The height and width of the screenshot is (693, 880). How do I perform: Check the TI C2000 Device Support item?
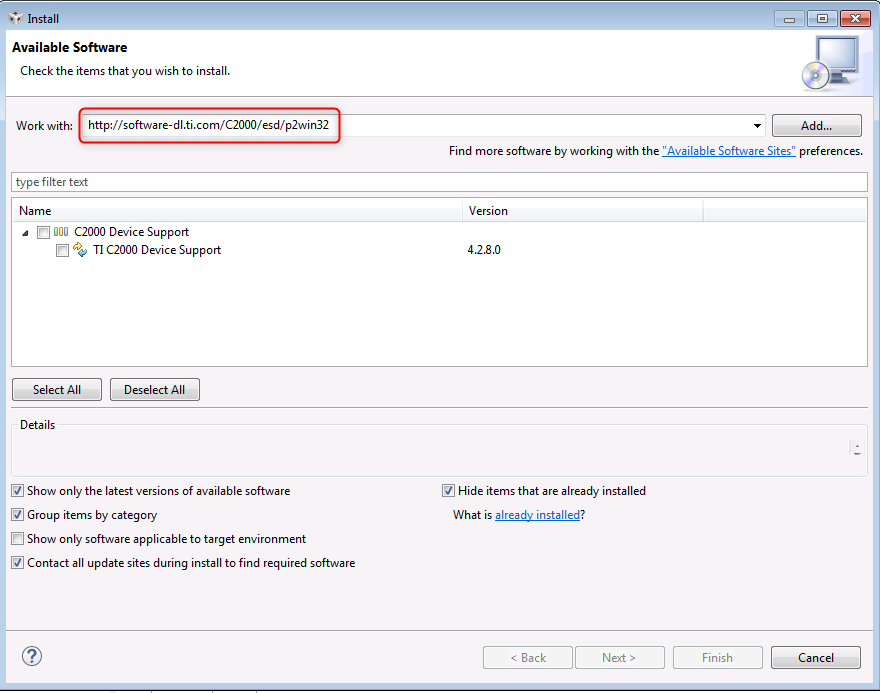pos(62,249)
